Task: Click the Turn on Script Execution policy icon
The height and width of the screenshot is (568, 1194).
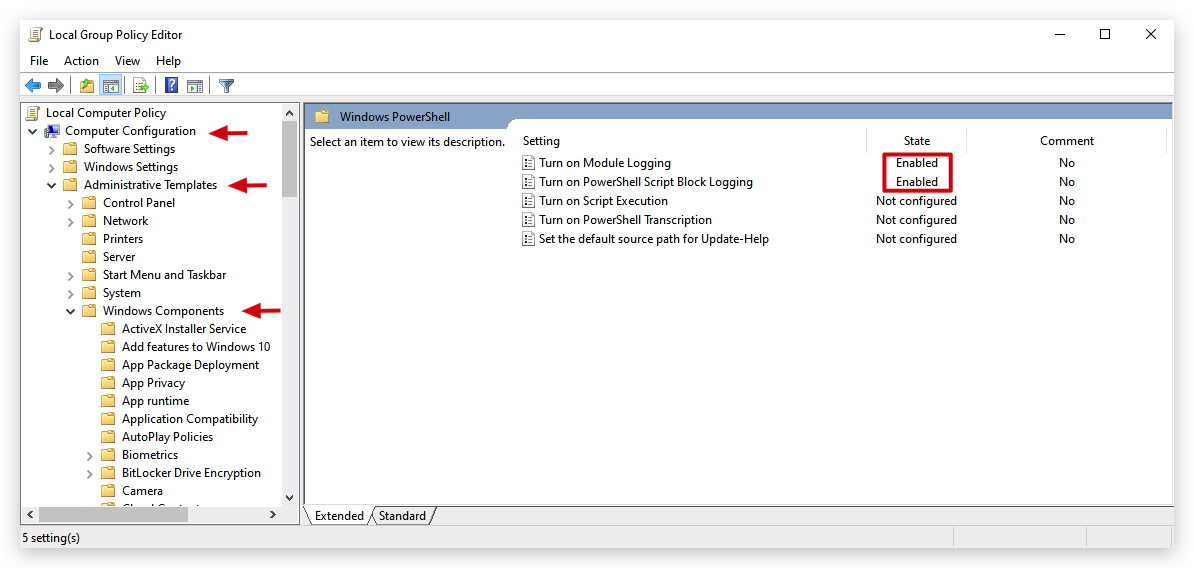Action: pos(528,201)
